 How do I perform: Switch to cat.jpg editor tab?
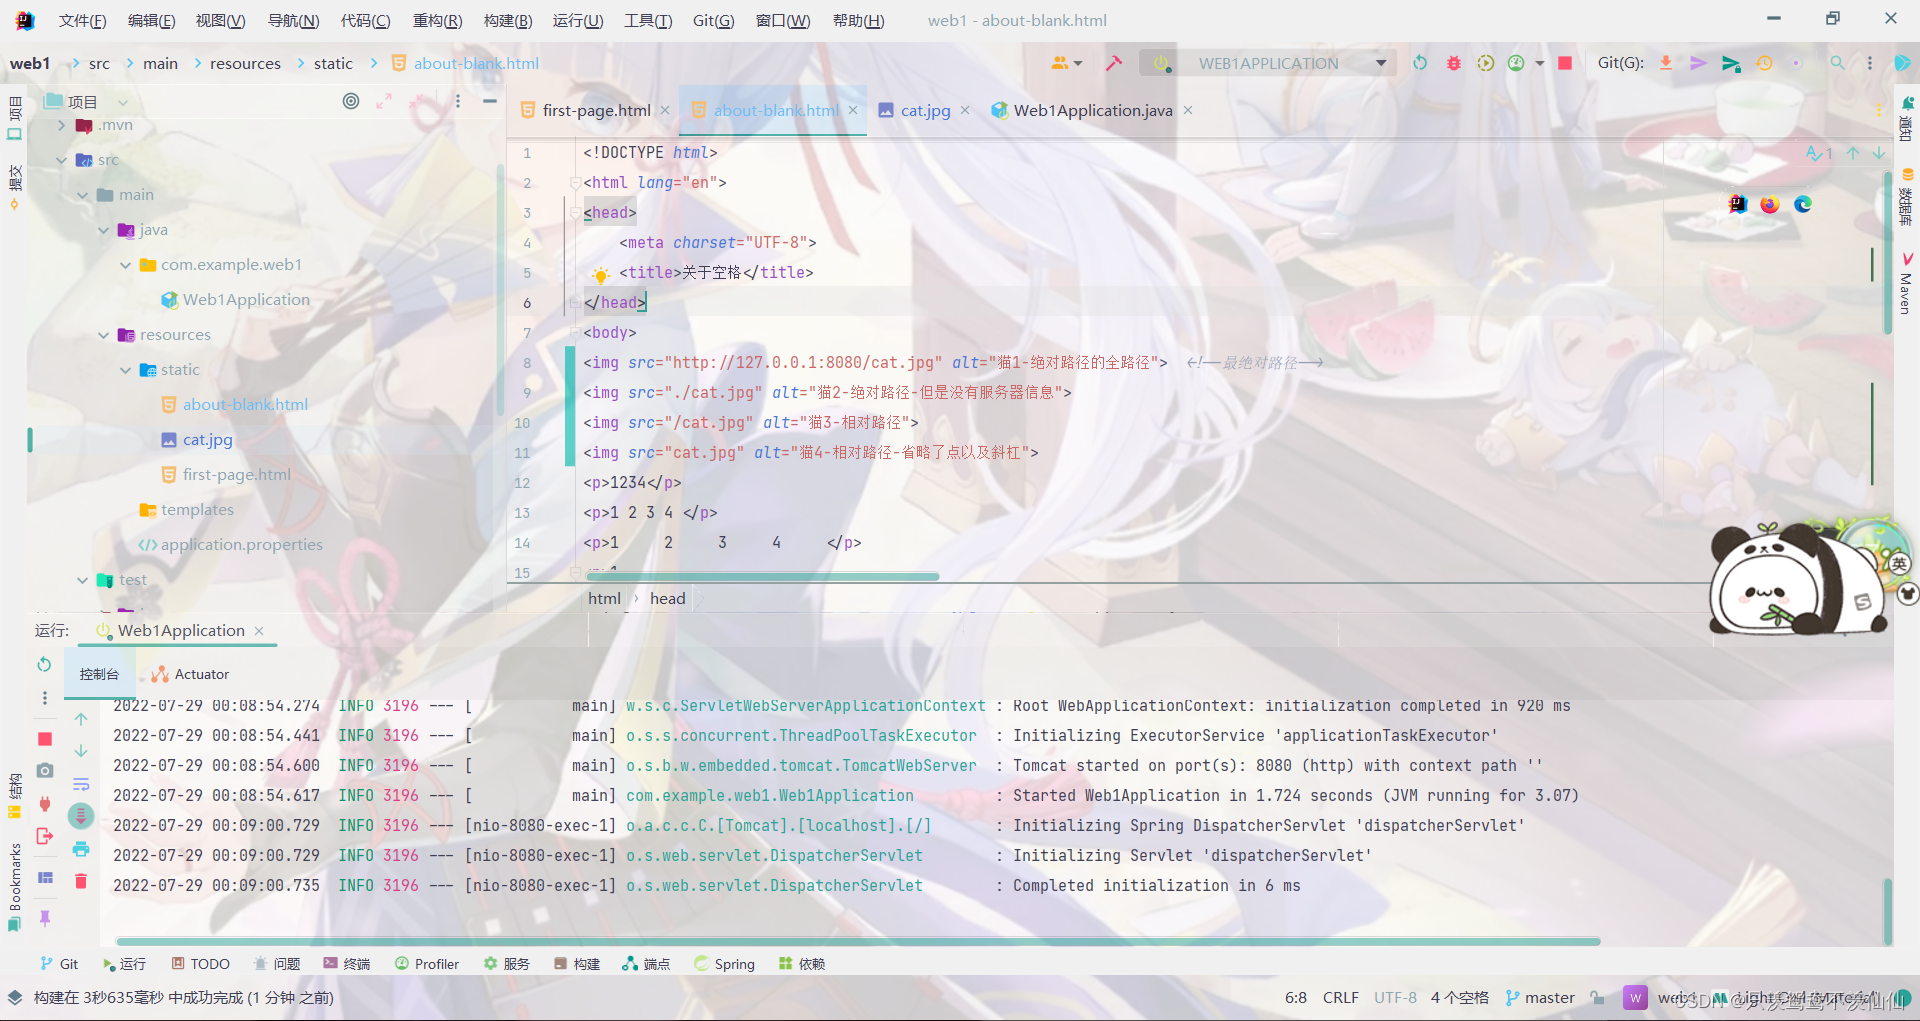(x=925, y=110)
